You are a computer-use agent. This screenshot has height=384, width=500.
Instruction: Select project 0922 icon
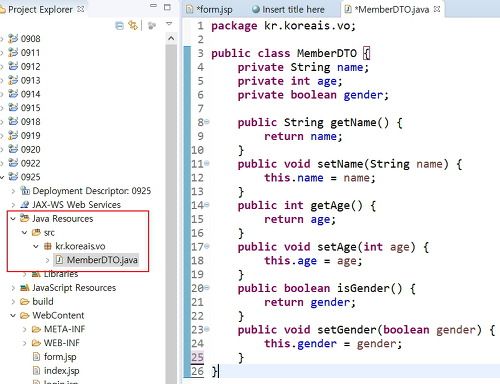click(x=13, y=163)
